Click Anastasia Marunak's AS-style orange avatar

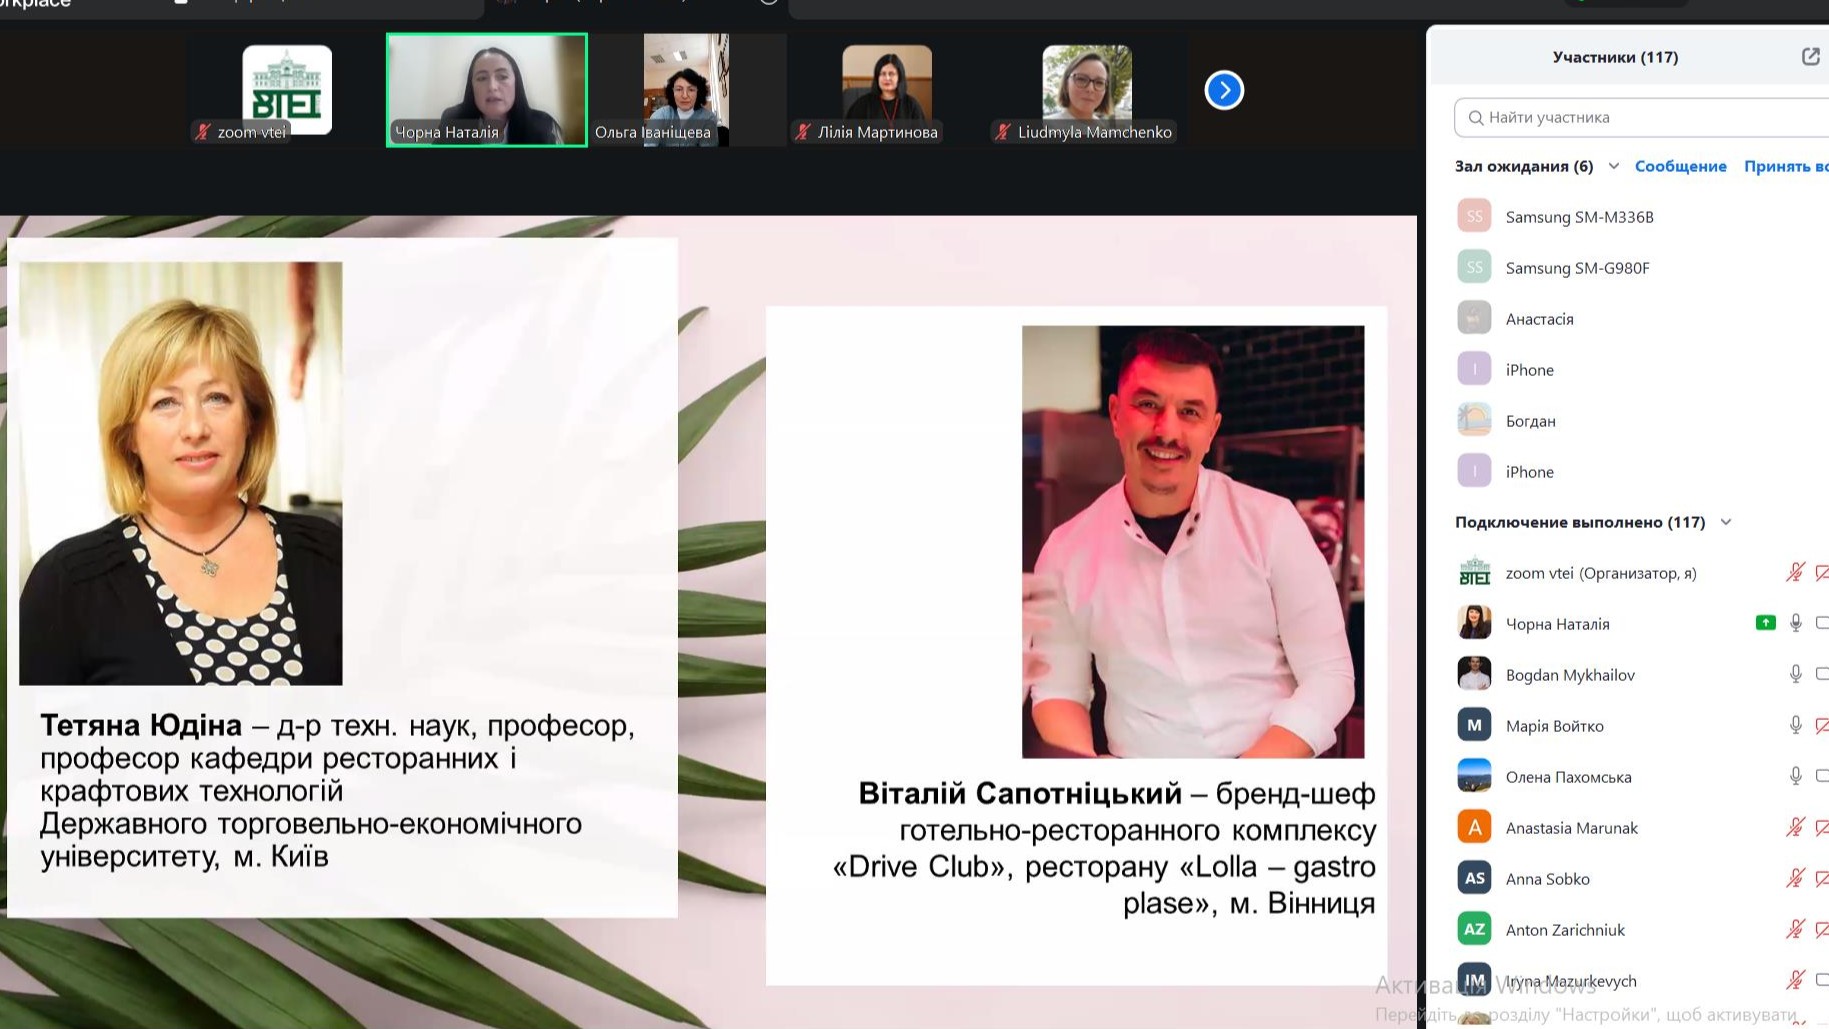pos(1474,828)
